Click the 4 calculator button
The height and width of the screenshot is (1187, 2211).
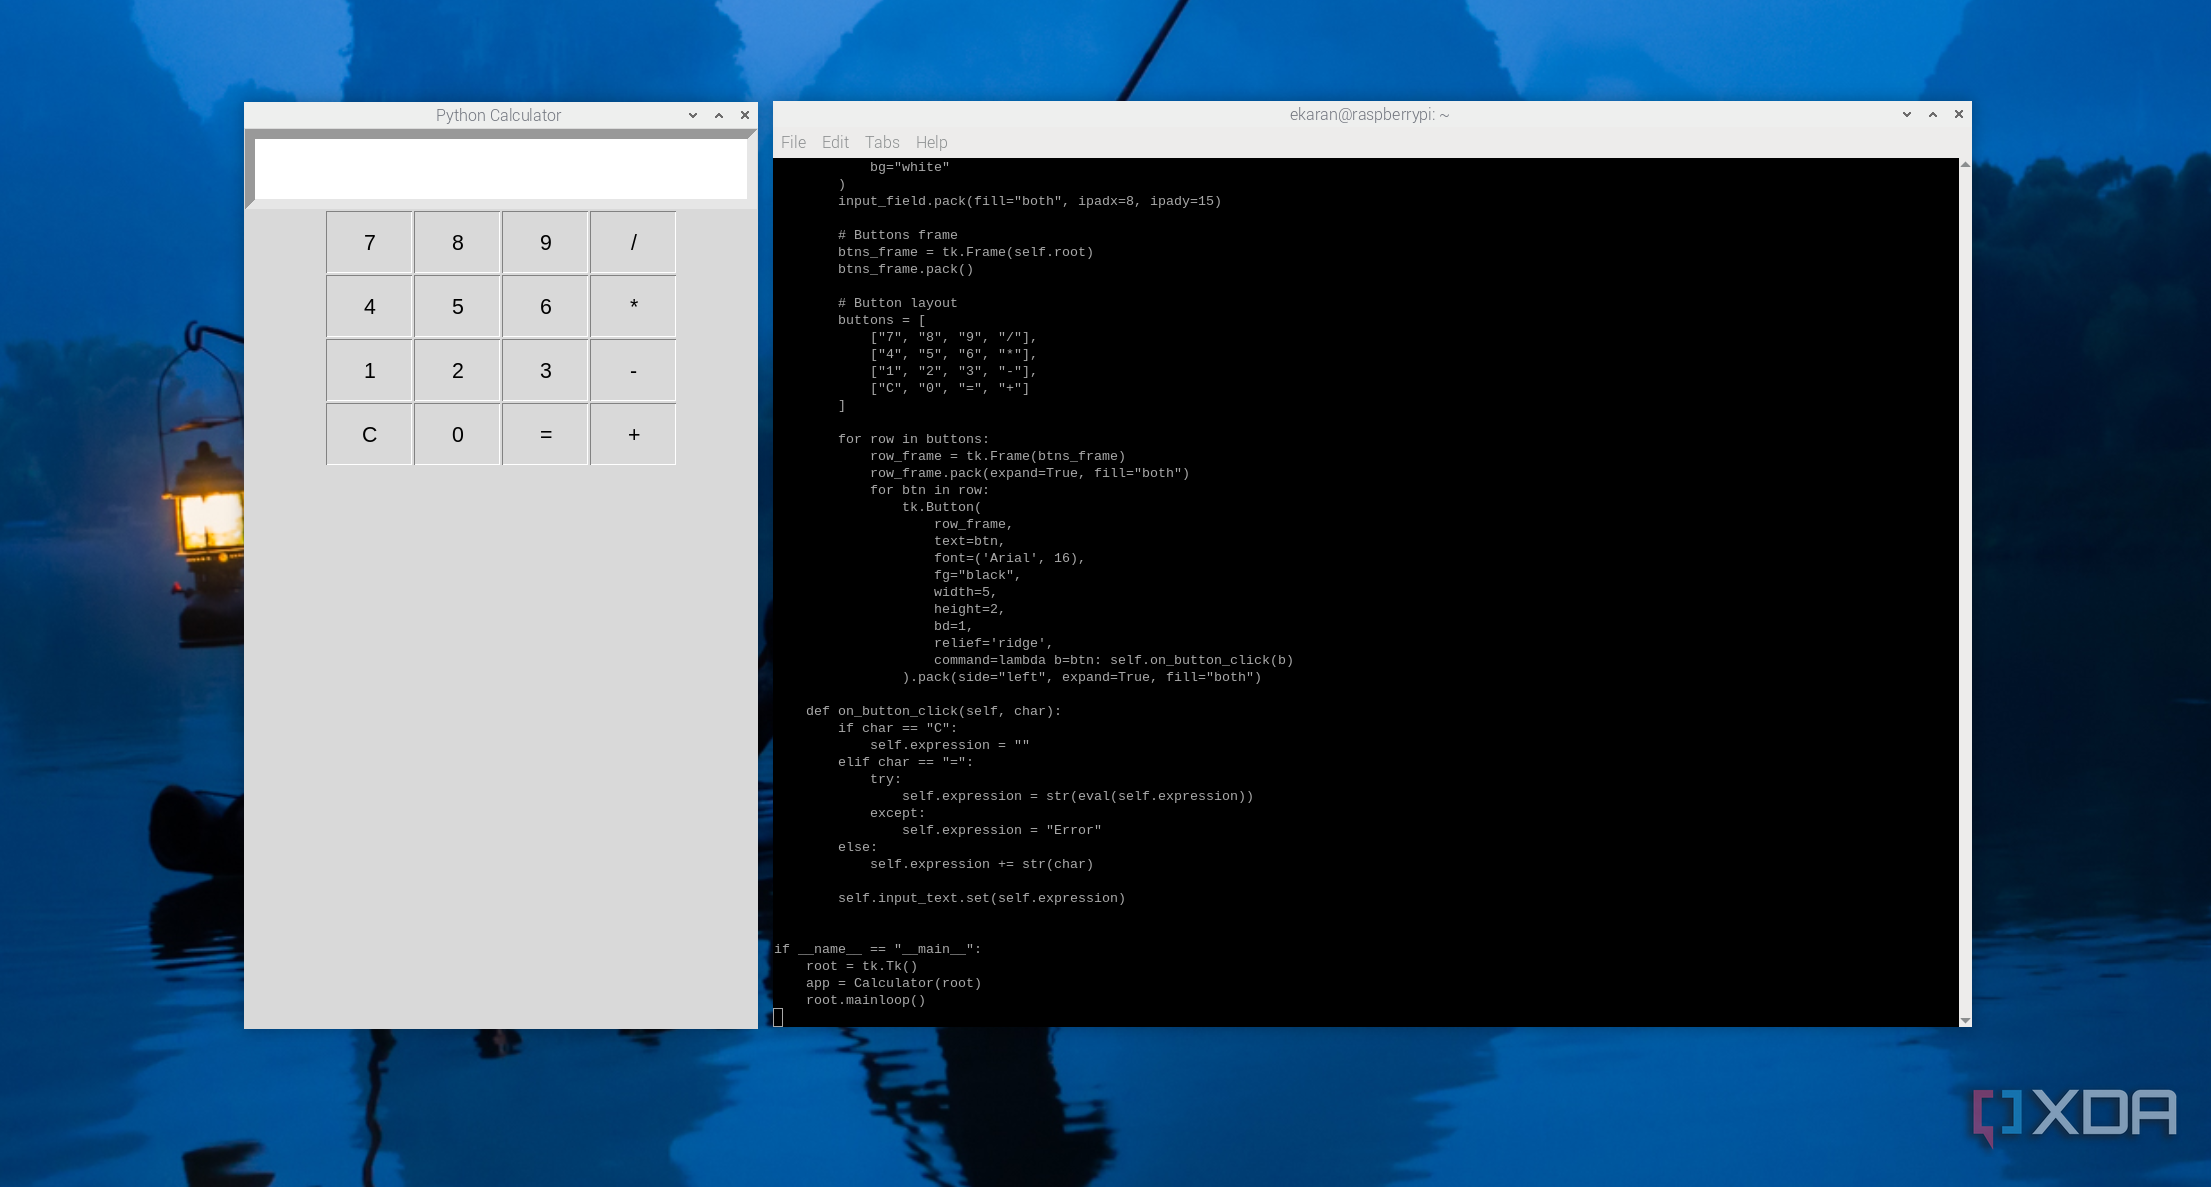tap(369, 307)
